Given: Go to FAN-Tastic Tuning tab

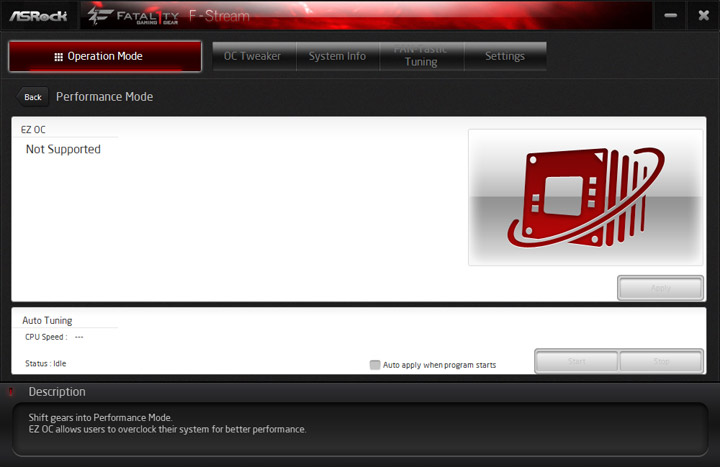Looking at the screenshot, I should coord(422,56).
